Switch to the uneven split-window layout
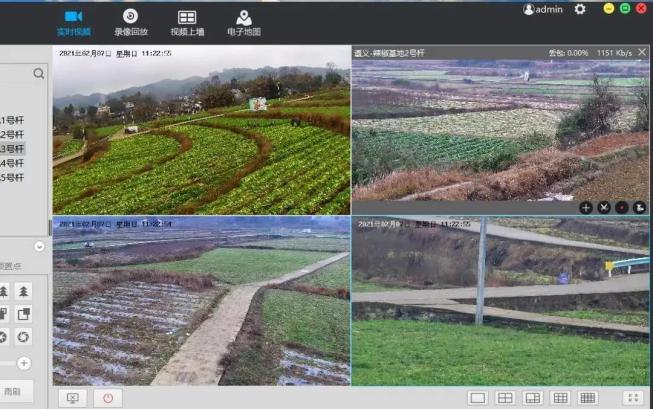The width and height of the screenshot is (653, 409). click(x=533, y=398)
